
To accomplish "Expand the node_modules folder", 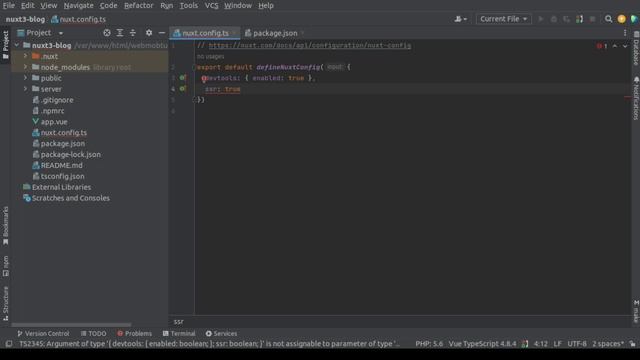I will [x=25, y=67].
